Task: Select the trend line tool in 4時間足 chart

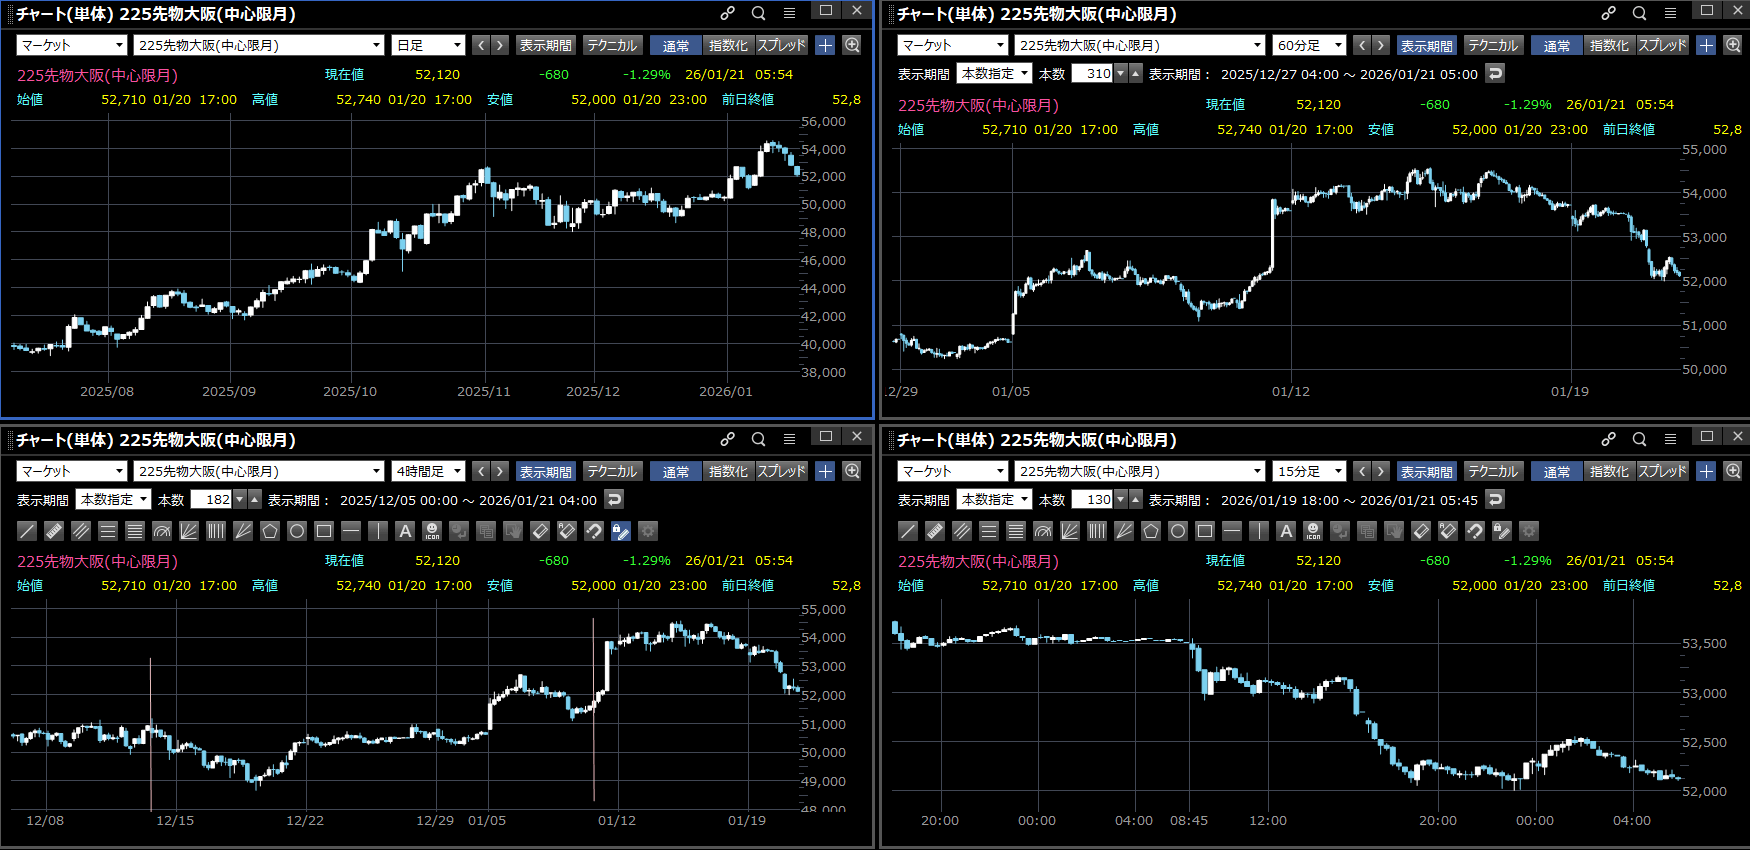Action: (x=27, y=531)
